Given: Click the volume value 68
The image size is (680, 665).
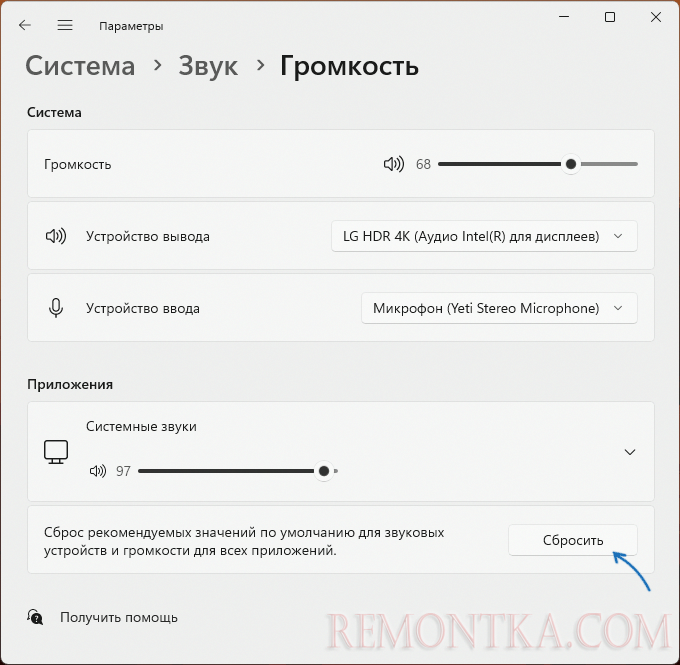Looking at the screenshot, I should point(423,164).
